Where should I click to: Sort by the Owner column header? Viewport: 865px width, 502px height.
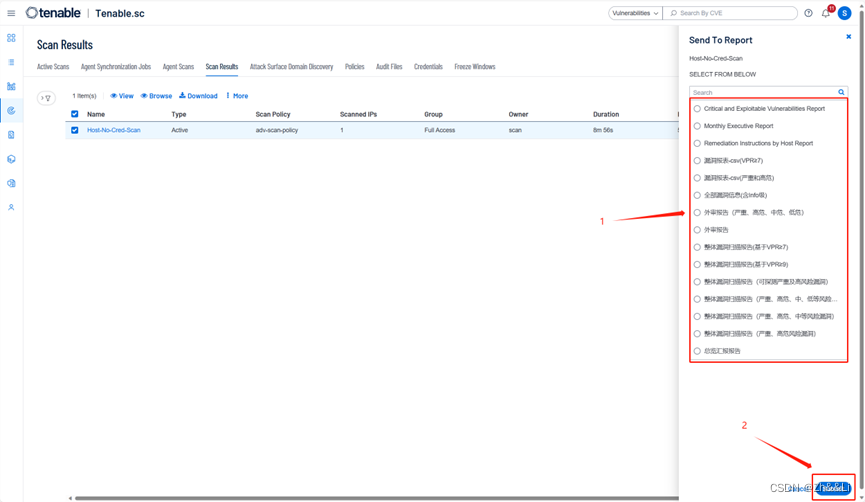[x=518, y=114]
